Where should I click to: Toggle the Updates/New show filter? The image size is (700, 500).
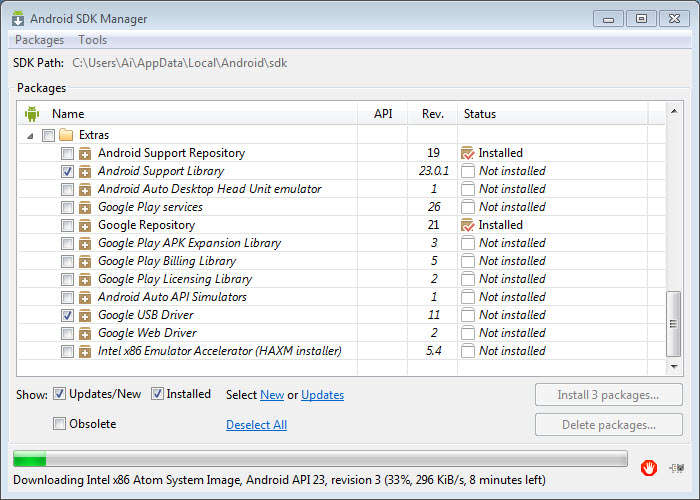60,394
